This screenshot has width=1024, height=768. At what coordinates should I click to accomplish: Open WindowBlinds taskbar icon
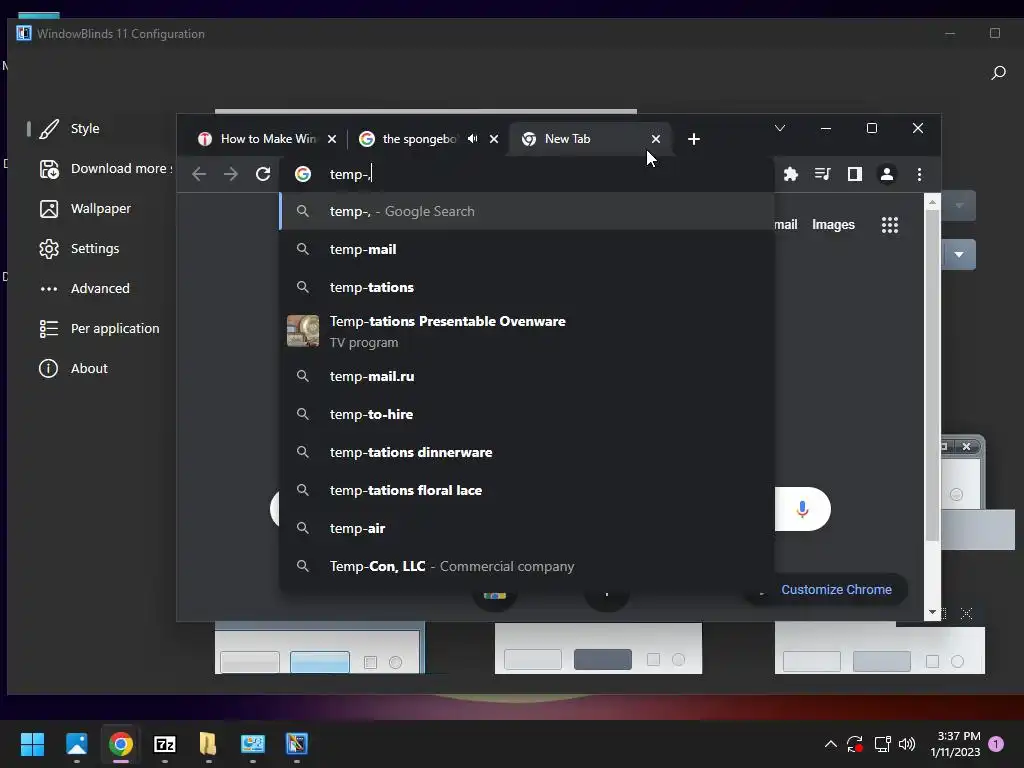[x=296, y=744]
